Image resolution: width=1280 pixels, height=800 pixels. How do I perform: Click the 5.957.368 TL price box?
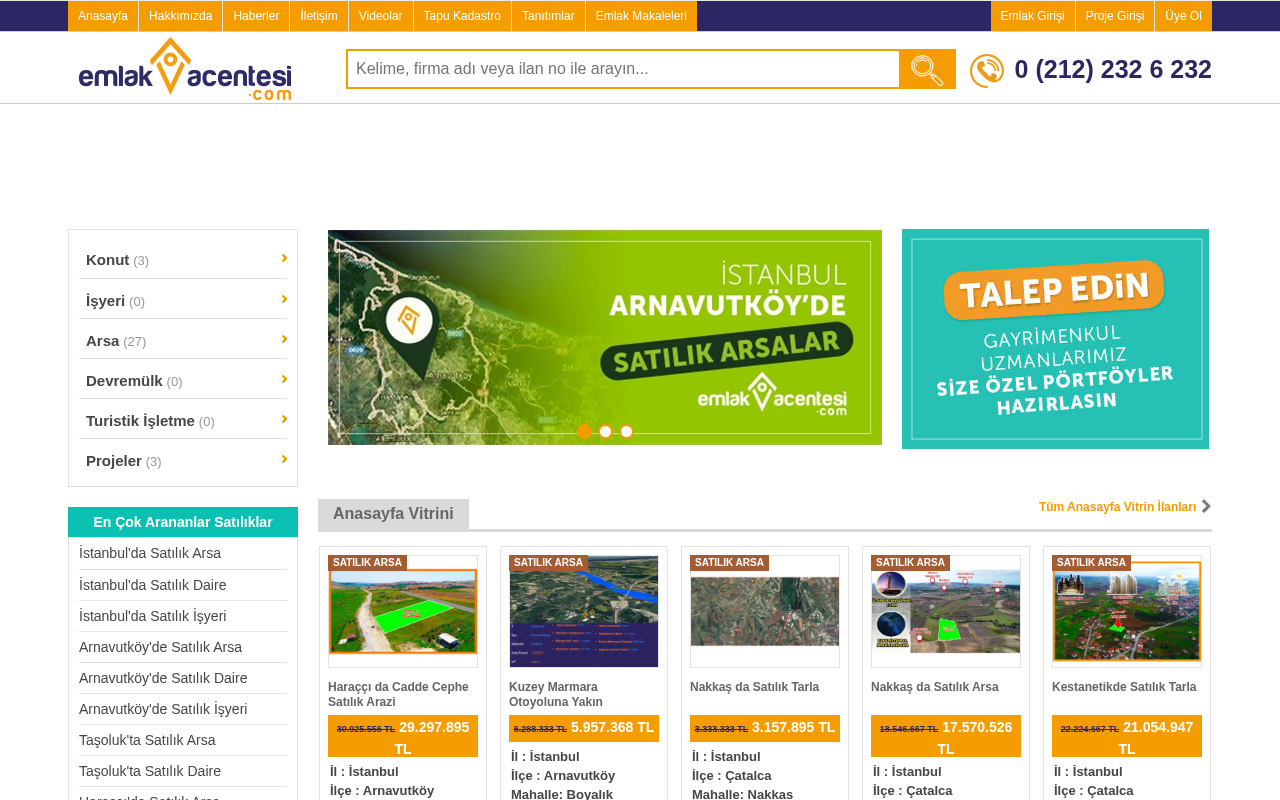click(584, 728)
